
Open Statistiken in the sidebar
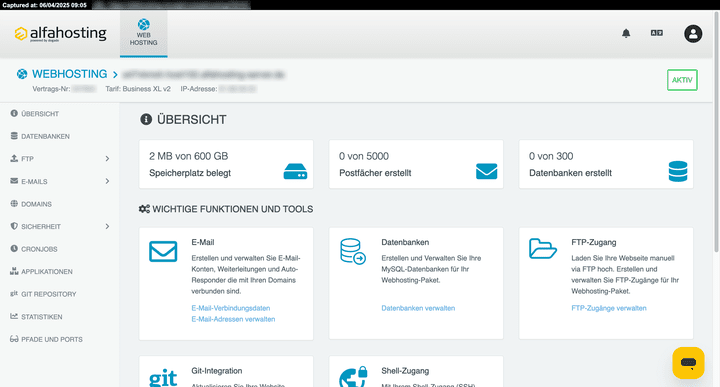coord(42,317)
